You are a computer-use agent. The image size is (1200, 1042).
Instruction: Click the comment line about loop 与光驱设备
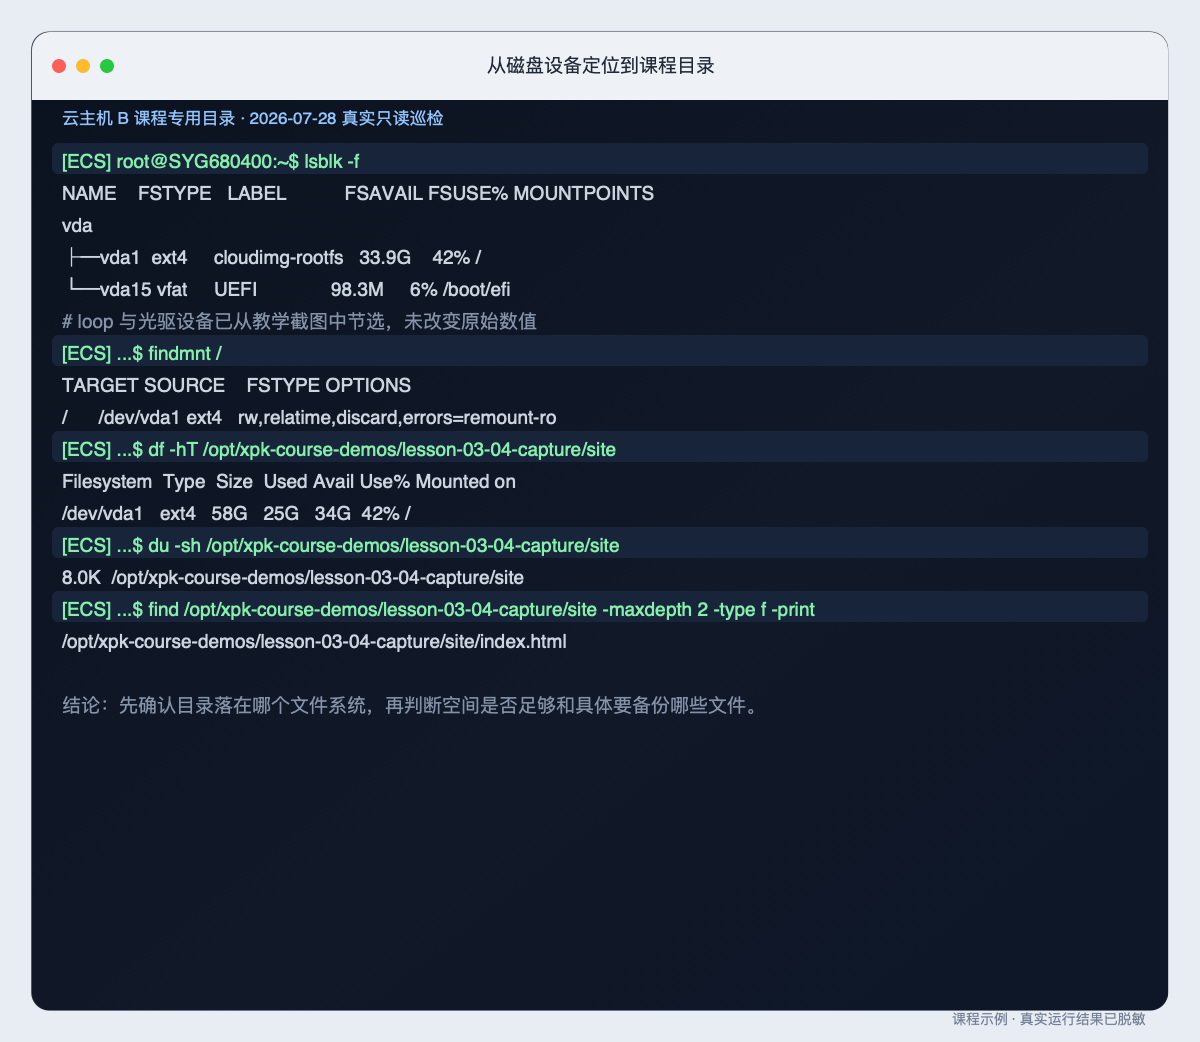tap(299, 321)
